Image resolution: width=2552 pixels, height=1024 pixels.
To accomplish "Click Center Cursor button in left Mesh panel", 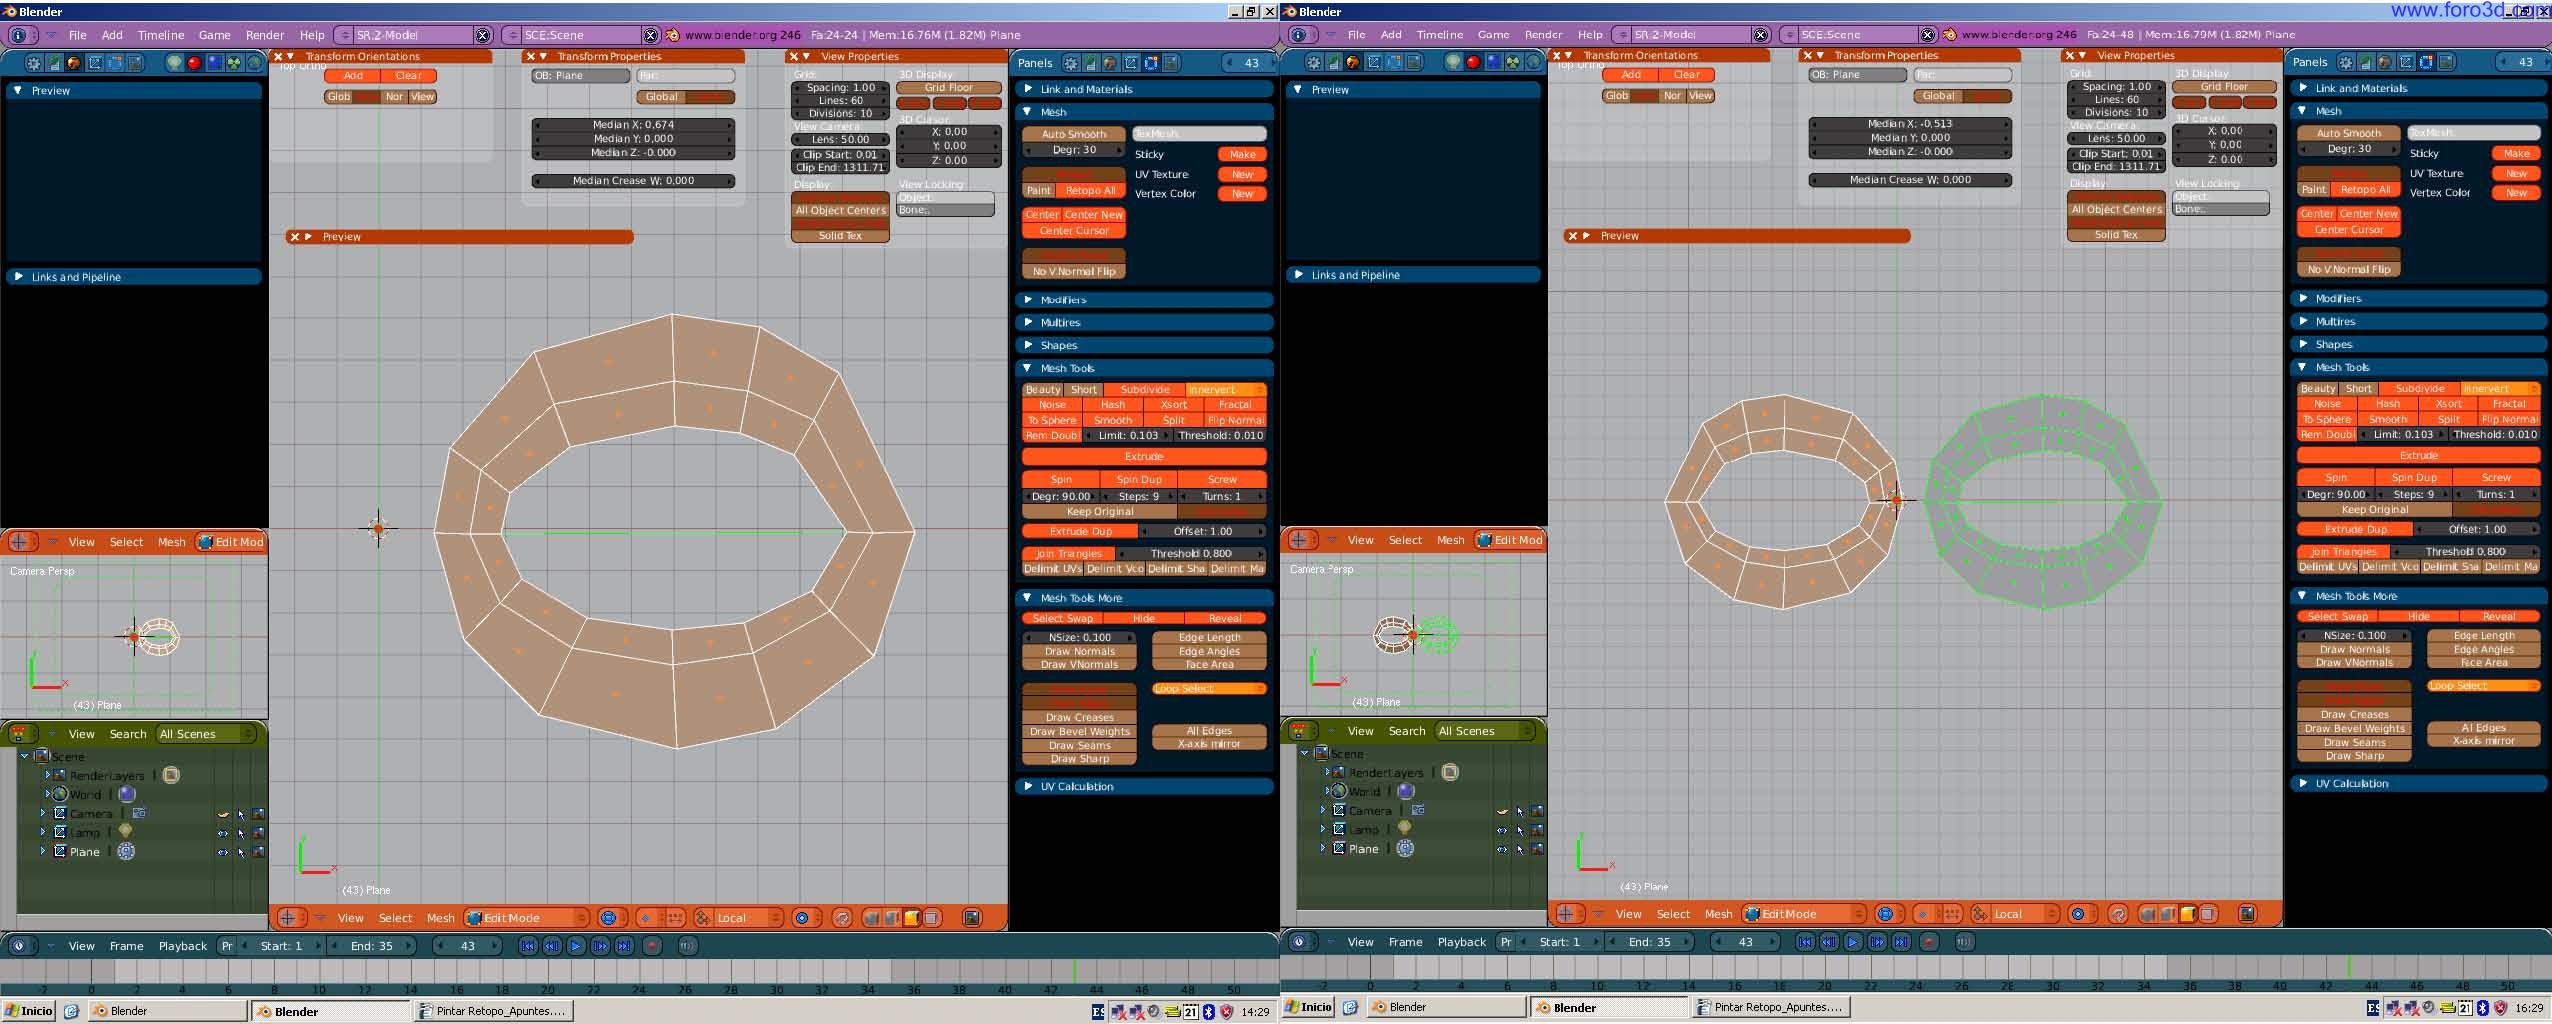I will [1074, 231].
